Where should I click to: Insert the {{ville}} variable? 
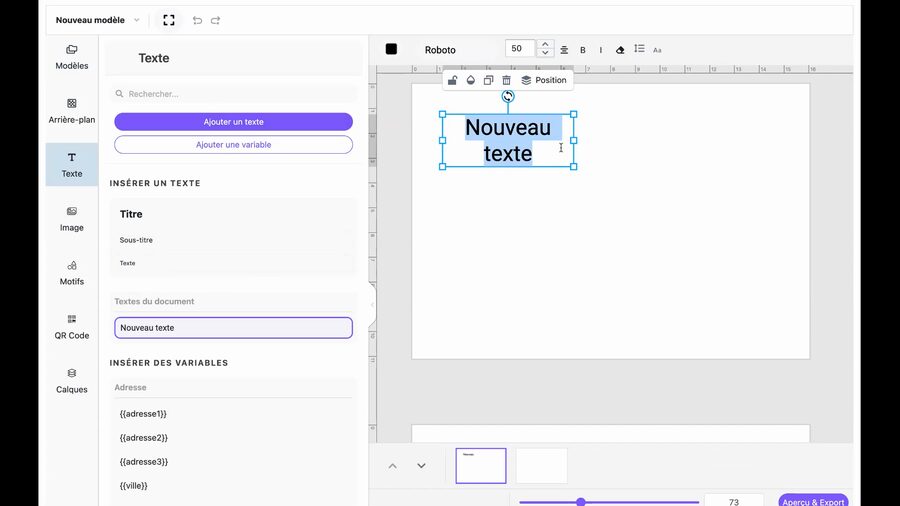click(134, 486)
